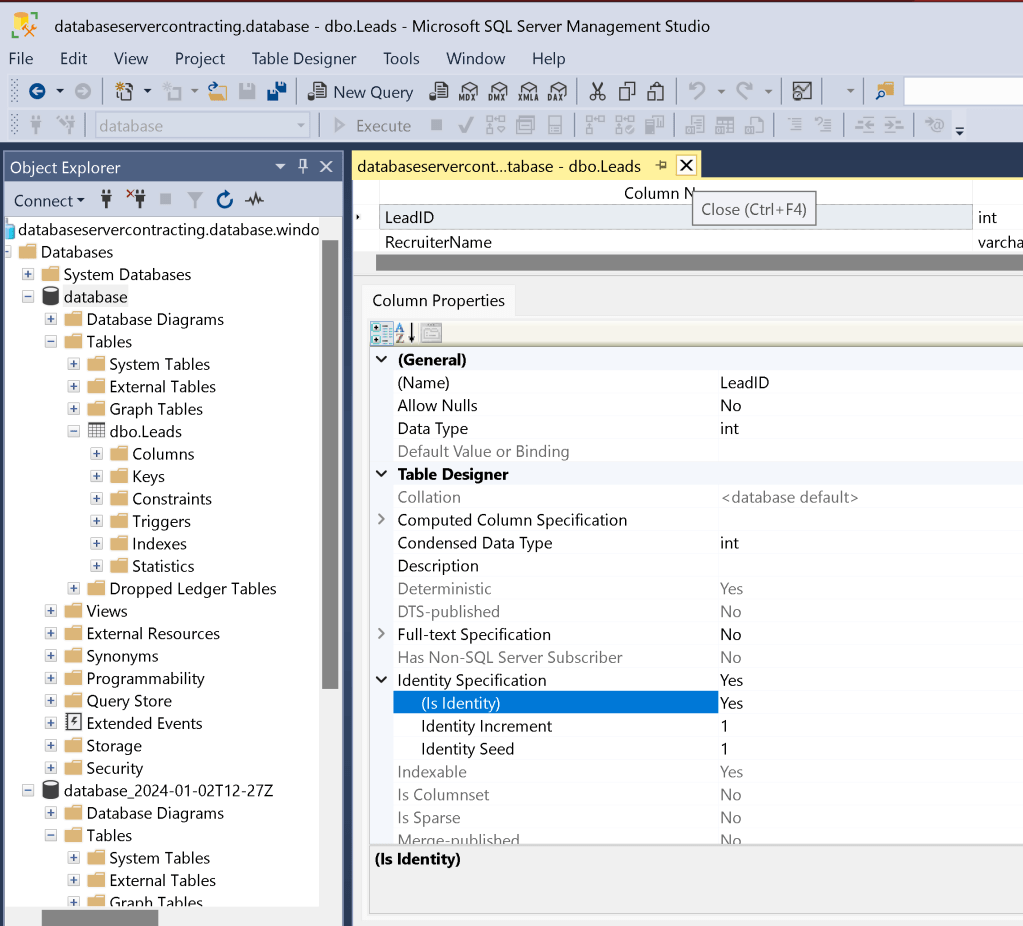Open the File menu

(x=21, y=59)
